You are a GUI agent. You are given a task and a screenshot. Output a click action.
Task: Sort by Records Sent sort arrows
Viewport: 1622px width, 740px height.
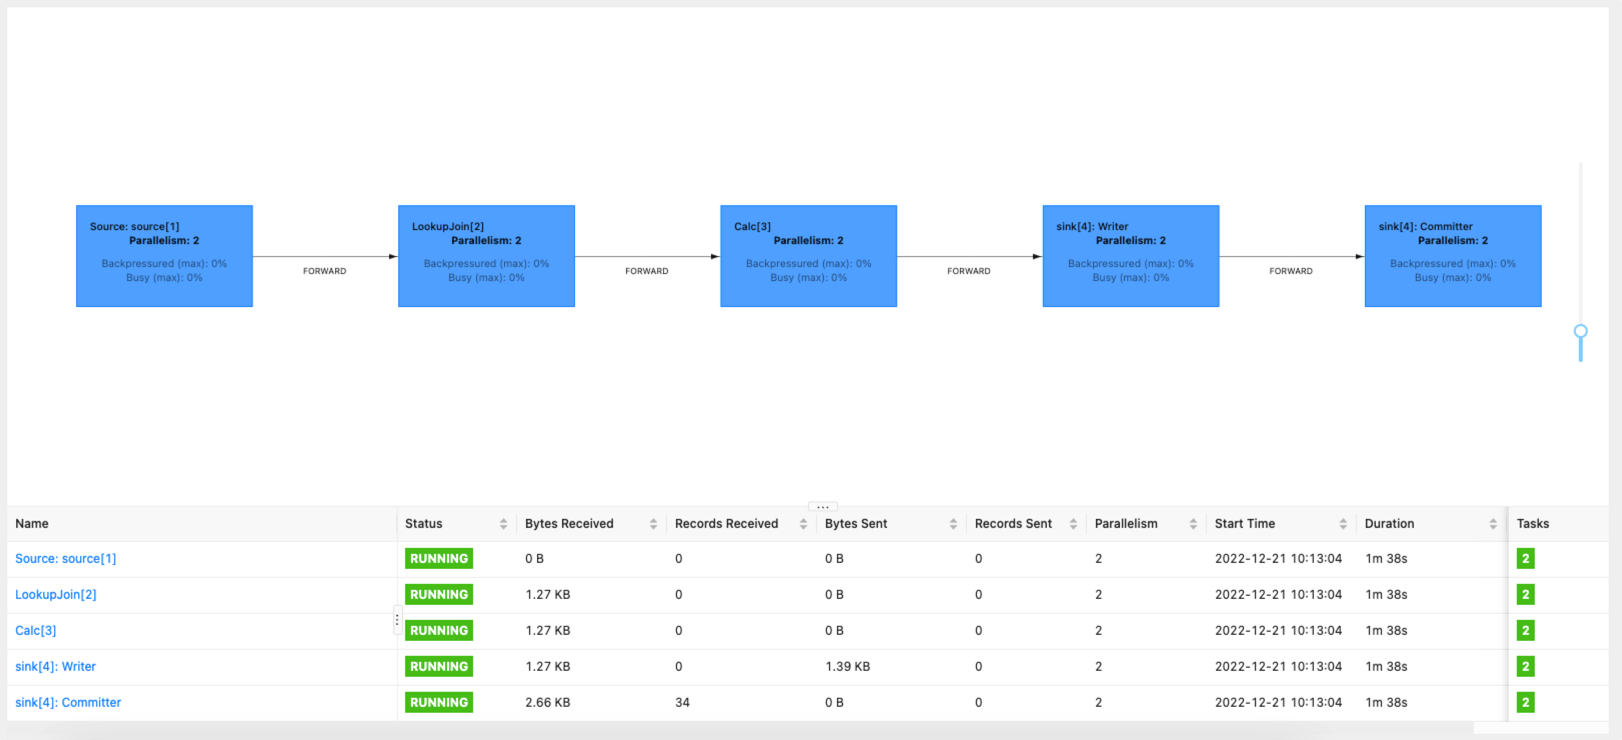1073,524
